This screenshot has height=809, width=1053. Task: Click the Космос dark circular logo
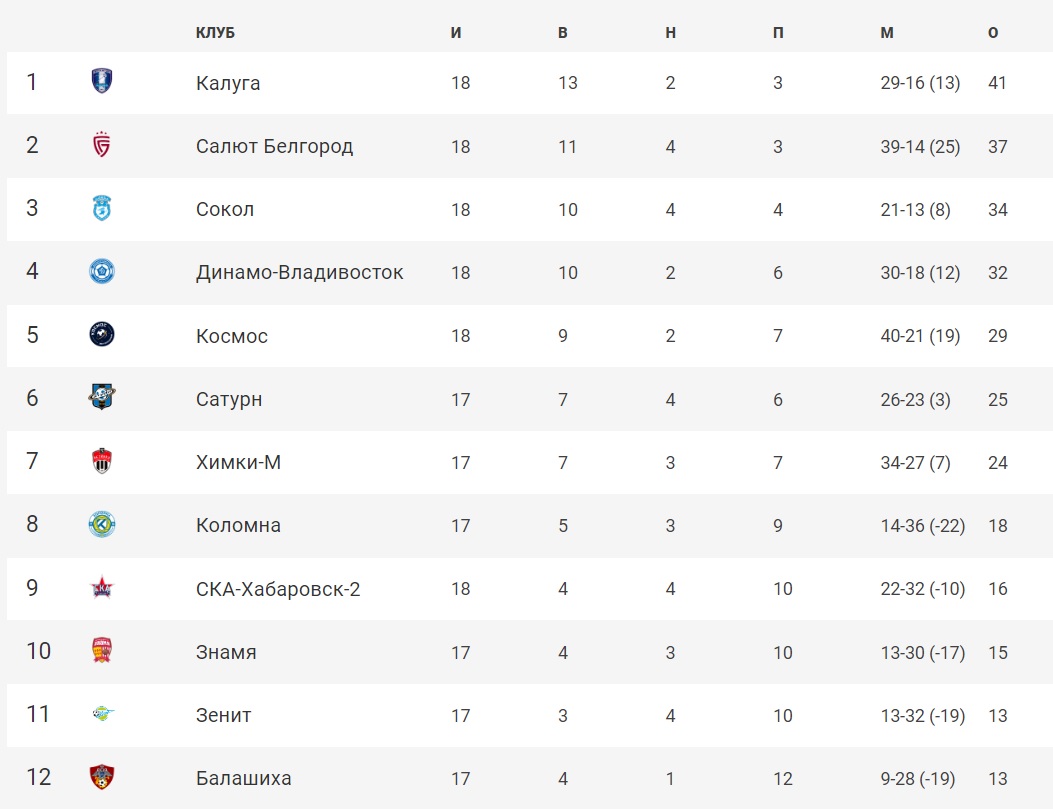102,334
